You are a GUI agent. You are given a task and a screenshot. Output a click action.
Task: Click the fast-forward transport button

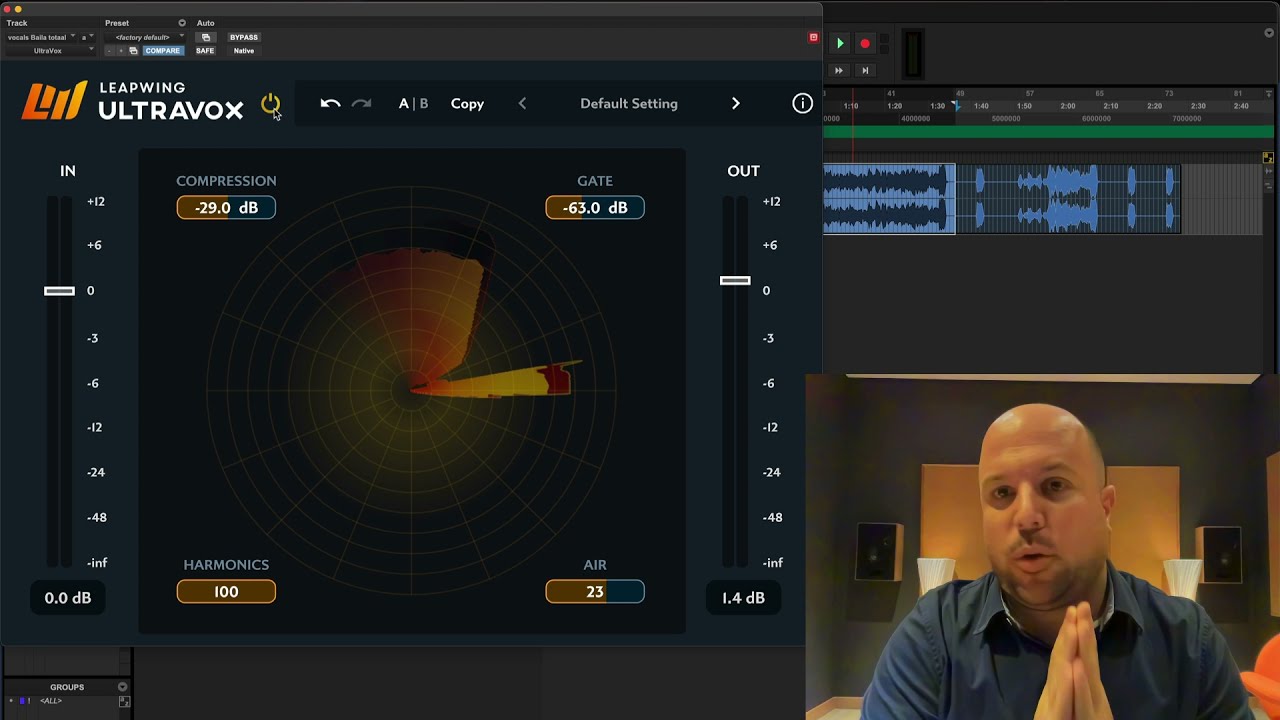[838, 70]
